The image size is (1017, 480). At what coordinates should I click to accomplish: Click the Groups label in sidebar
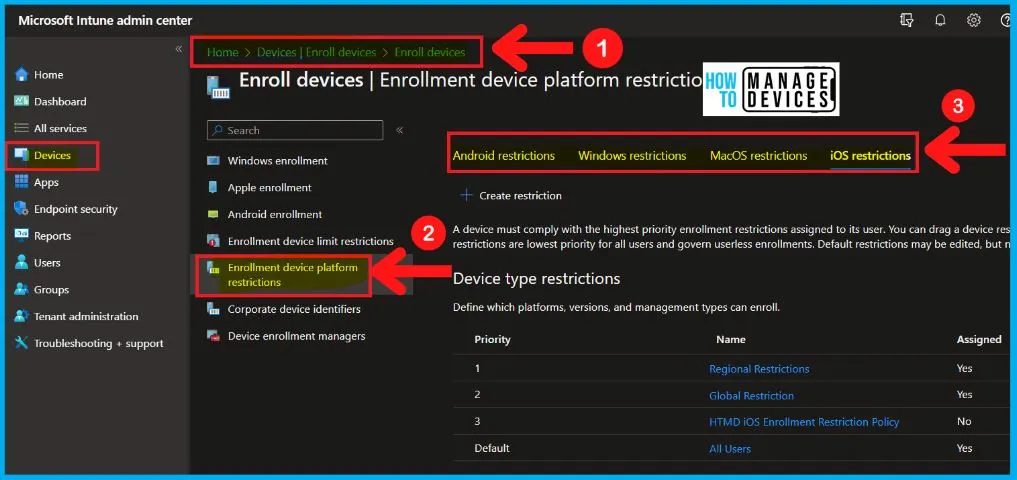(51, 289)
